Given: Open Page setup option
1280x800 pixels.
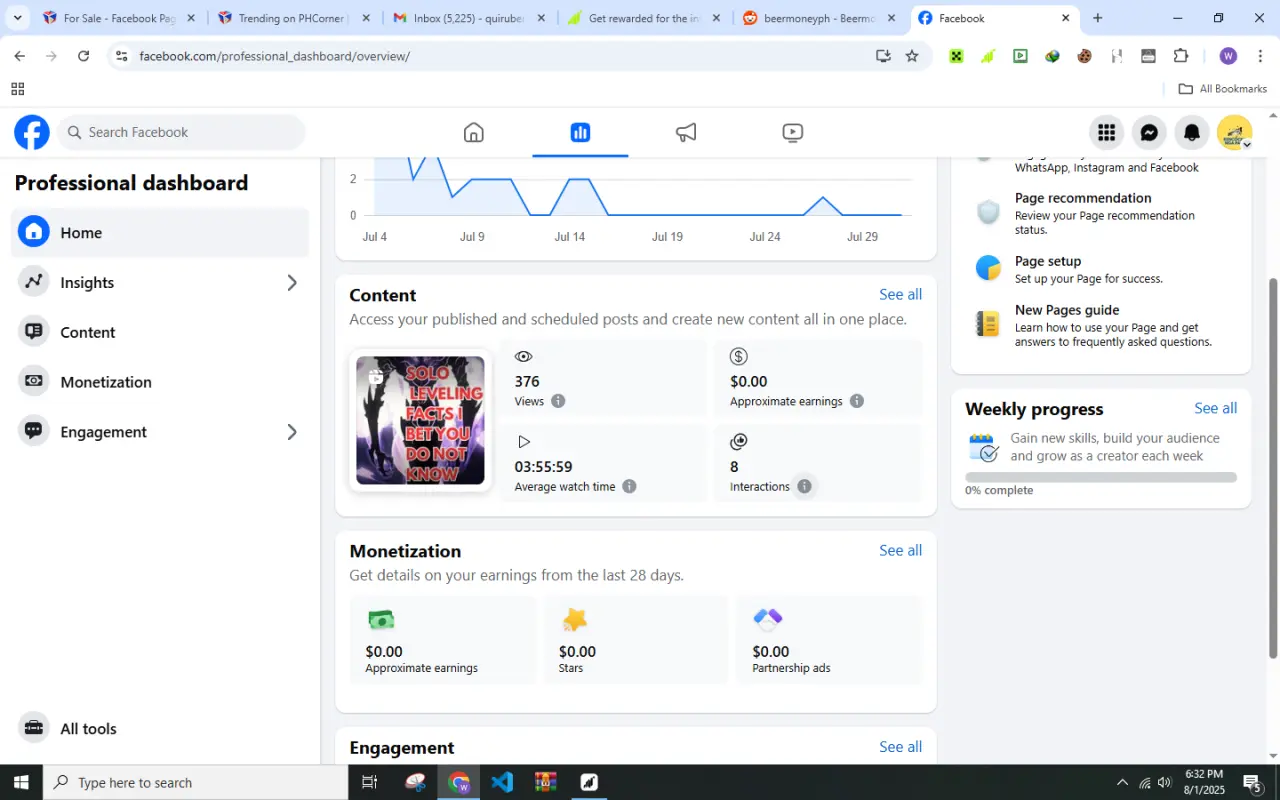Looking at the screenshot, I should (x=1101, y=269).
